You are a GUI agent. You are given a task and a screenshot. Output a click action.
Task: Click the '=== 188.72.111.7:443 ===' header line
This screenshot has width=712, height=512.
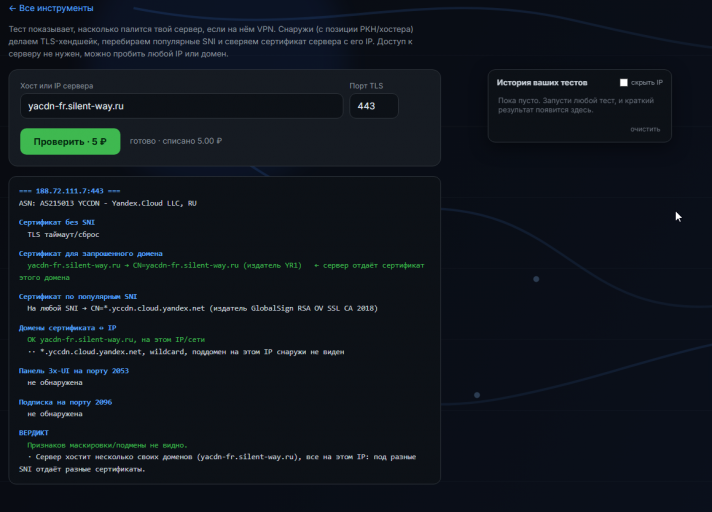tap(69, 191)
